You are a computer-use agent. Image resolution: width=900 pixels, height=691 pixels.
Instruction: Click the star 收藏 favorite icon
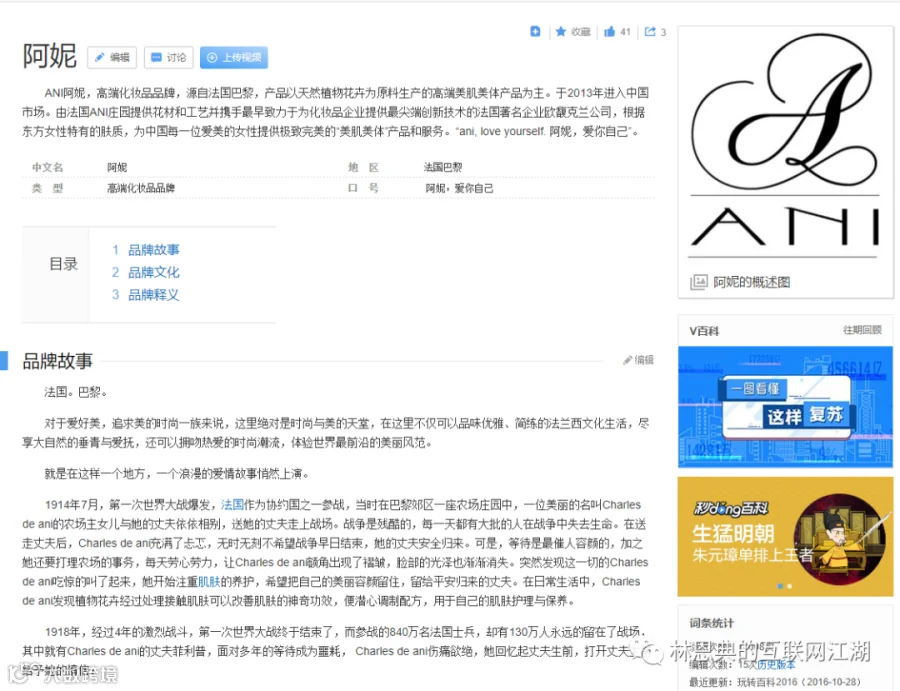point(561,32)
